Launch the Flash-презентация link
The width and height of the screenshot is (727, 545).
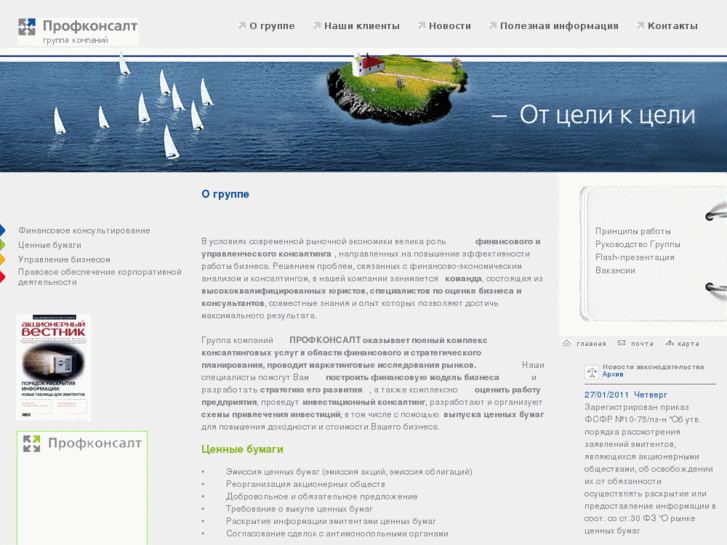click(x=634, y=257)
